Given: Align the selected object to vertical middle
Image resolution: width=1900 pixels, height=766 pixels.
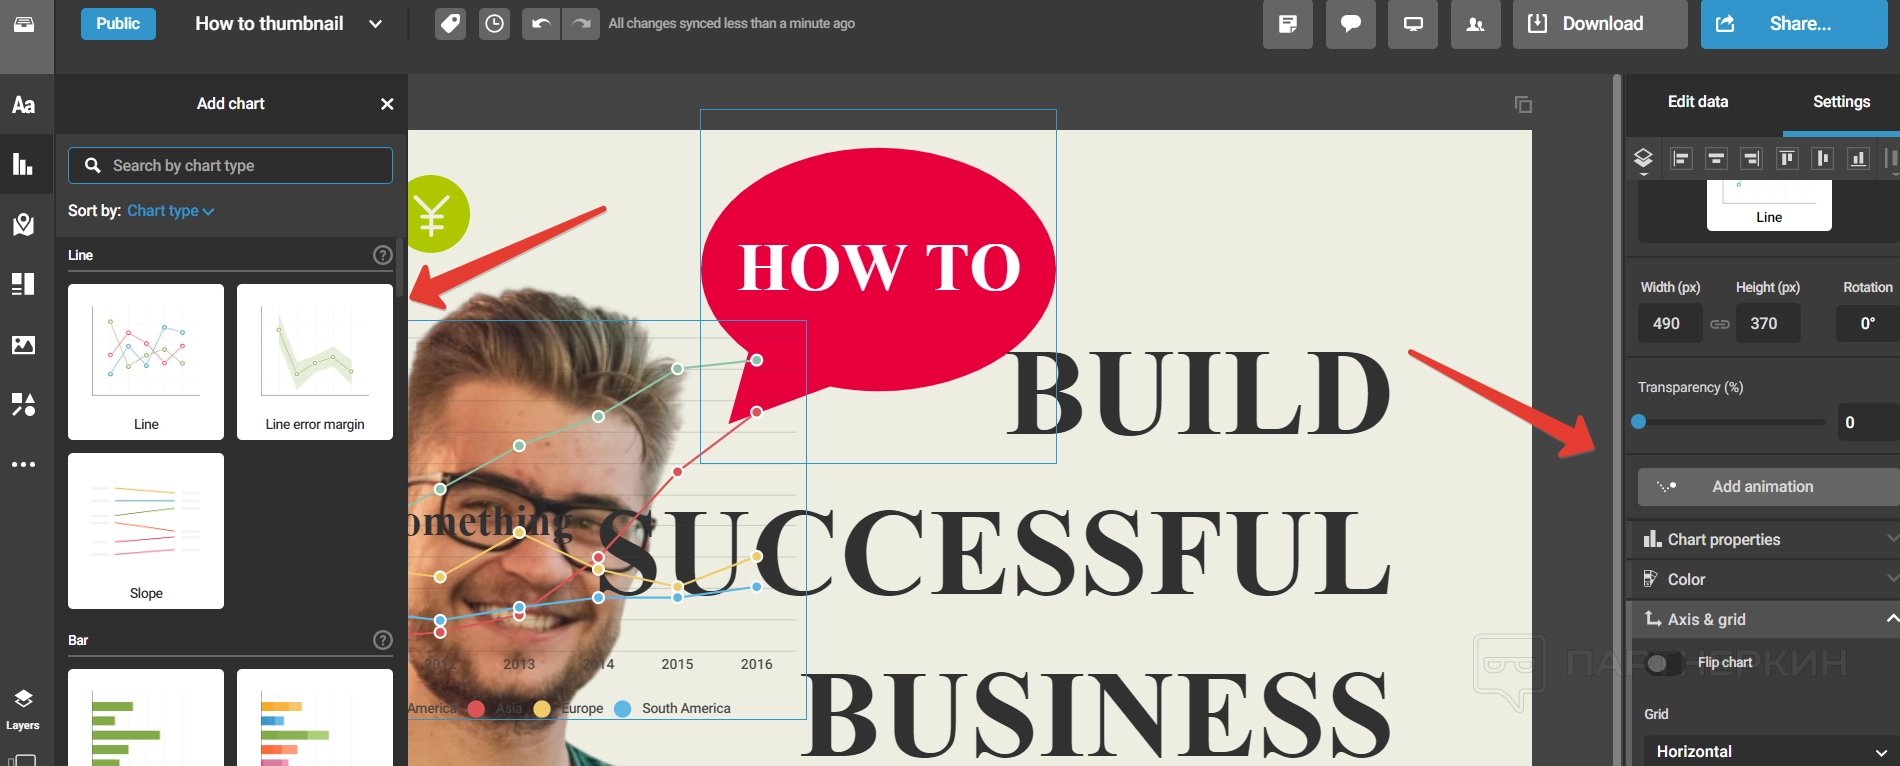Looking at the screenshot, I should pos(1823,158).
